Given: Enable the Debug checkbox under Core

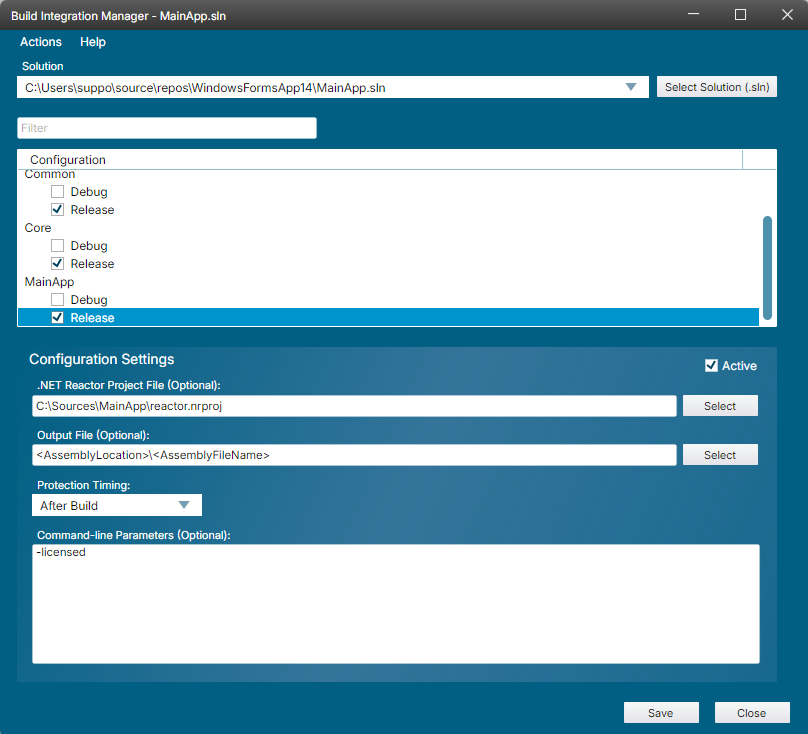Looking at the screenshot, I should pyautogui.click(x=58, y=246).
